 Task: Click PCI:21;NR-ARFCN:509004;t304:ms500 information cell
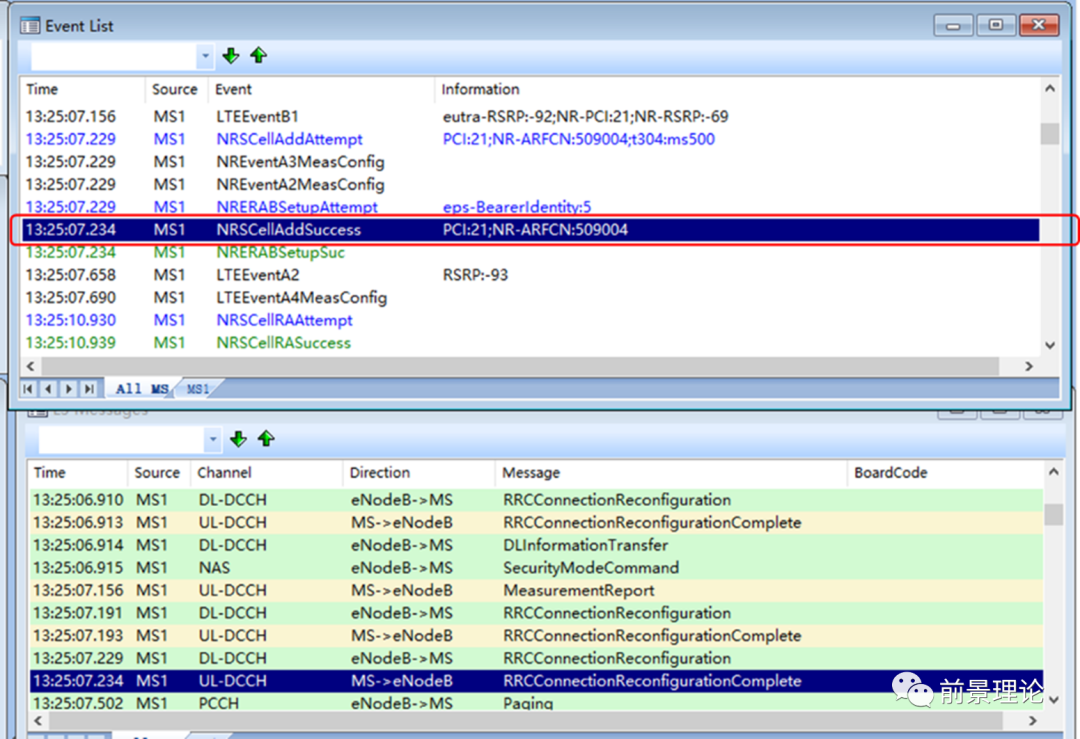pyautogui.click(x=579, y=139)
